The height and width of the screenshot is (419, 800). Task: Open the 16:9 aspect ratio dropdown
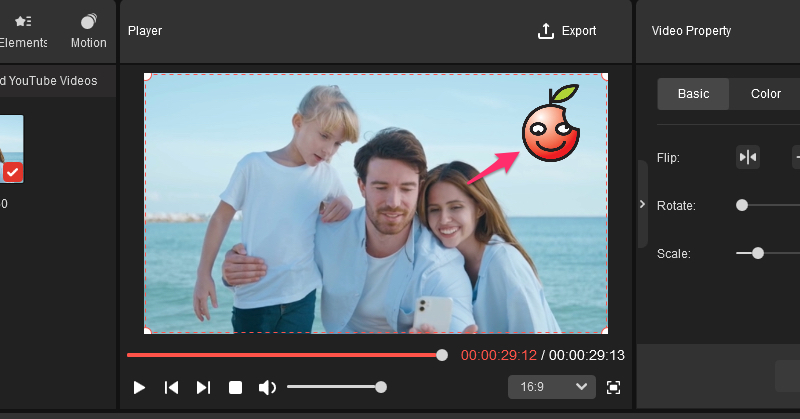click(x=551, y=387)
